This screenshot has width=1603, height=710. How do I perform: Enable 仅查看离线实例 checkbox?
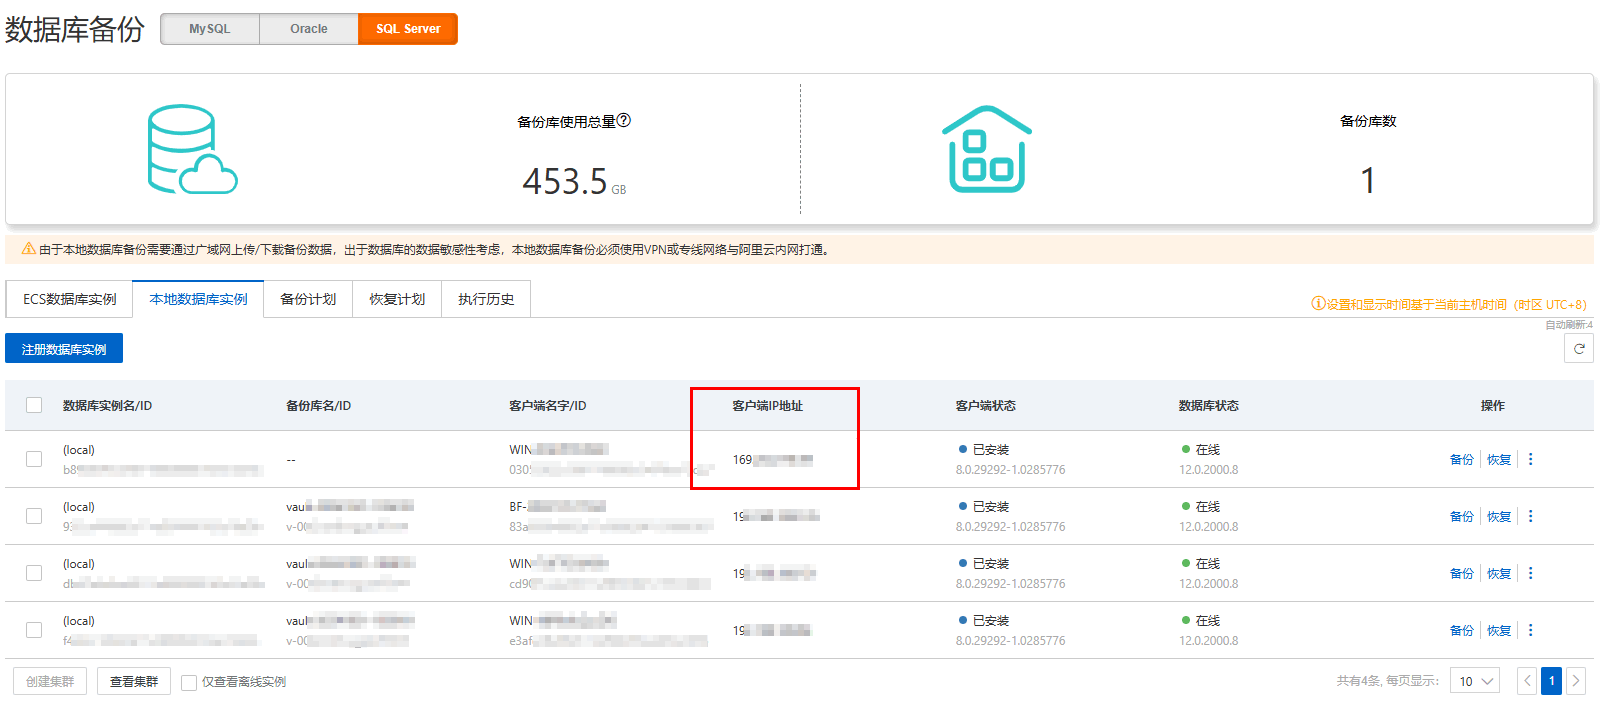[189, 682]
